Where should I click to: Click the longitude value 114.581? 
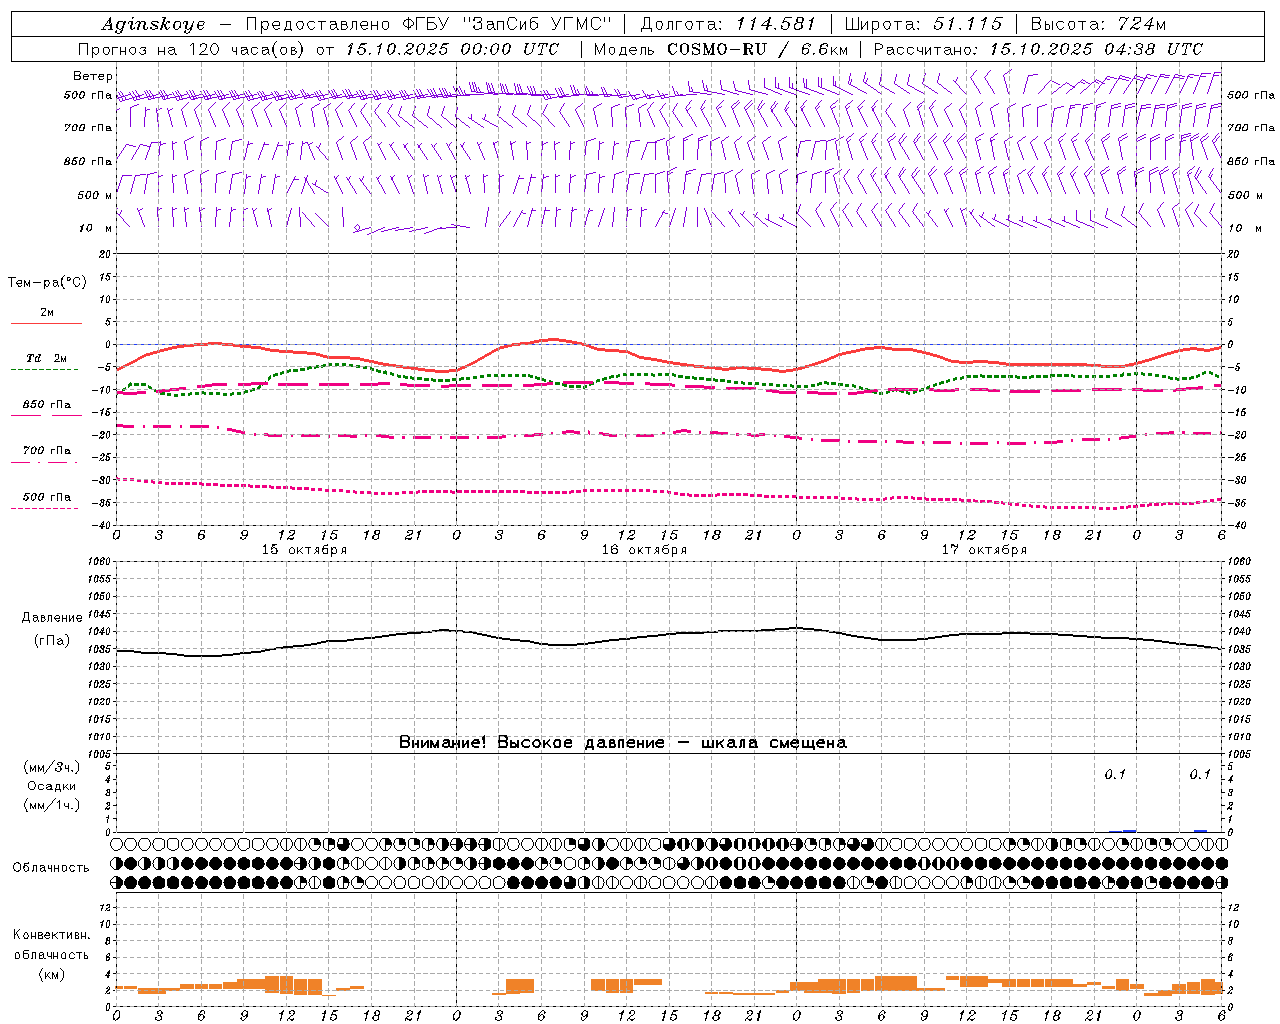coord(775,24)
